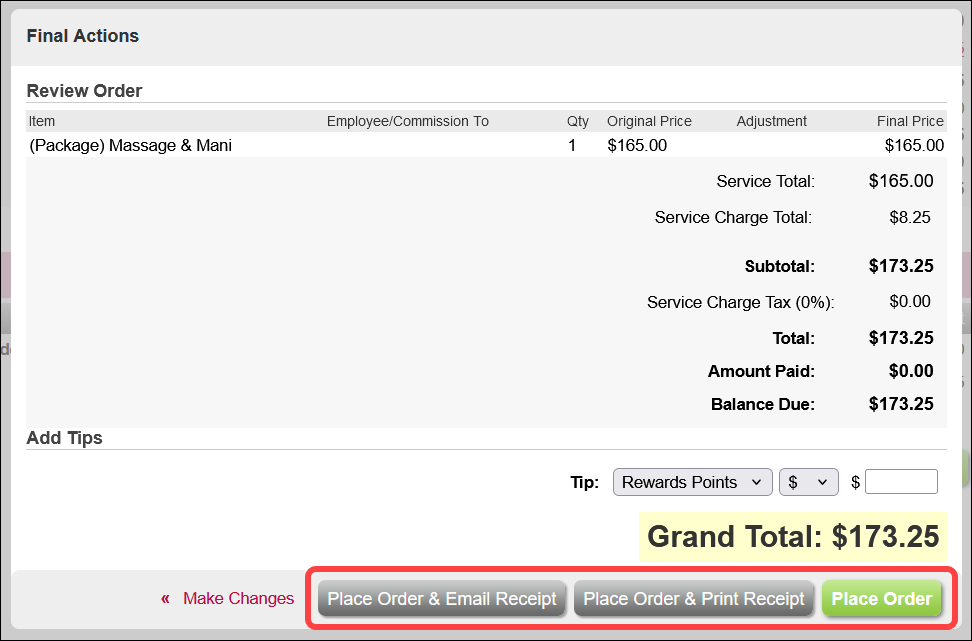
Task: Click the Final Actions dialog title
Action: [82, 36]
